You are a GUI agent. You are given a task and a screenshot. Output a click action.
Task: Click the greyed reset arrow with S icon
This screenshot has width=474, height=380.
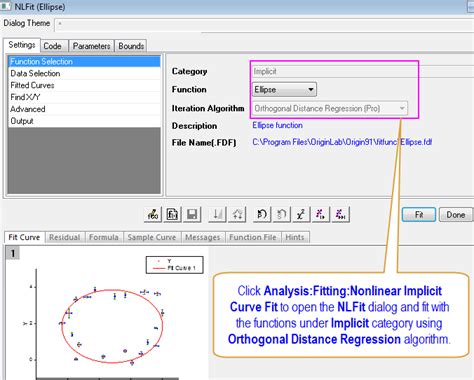click(282, 214)
